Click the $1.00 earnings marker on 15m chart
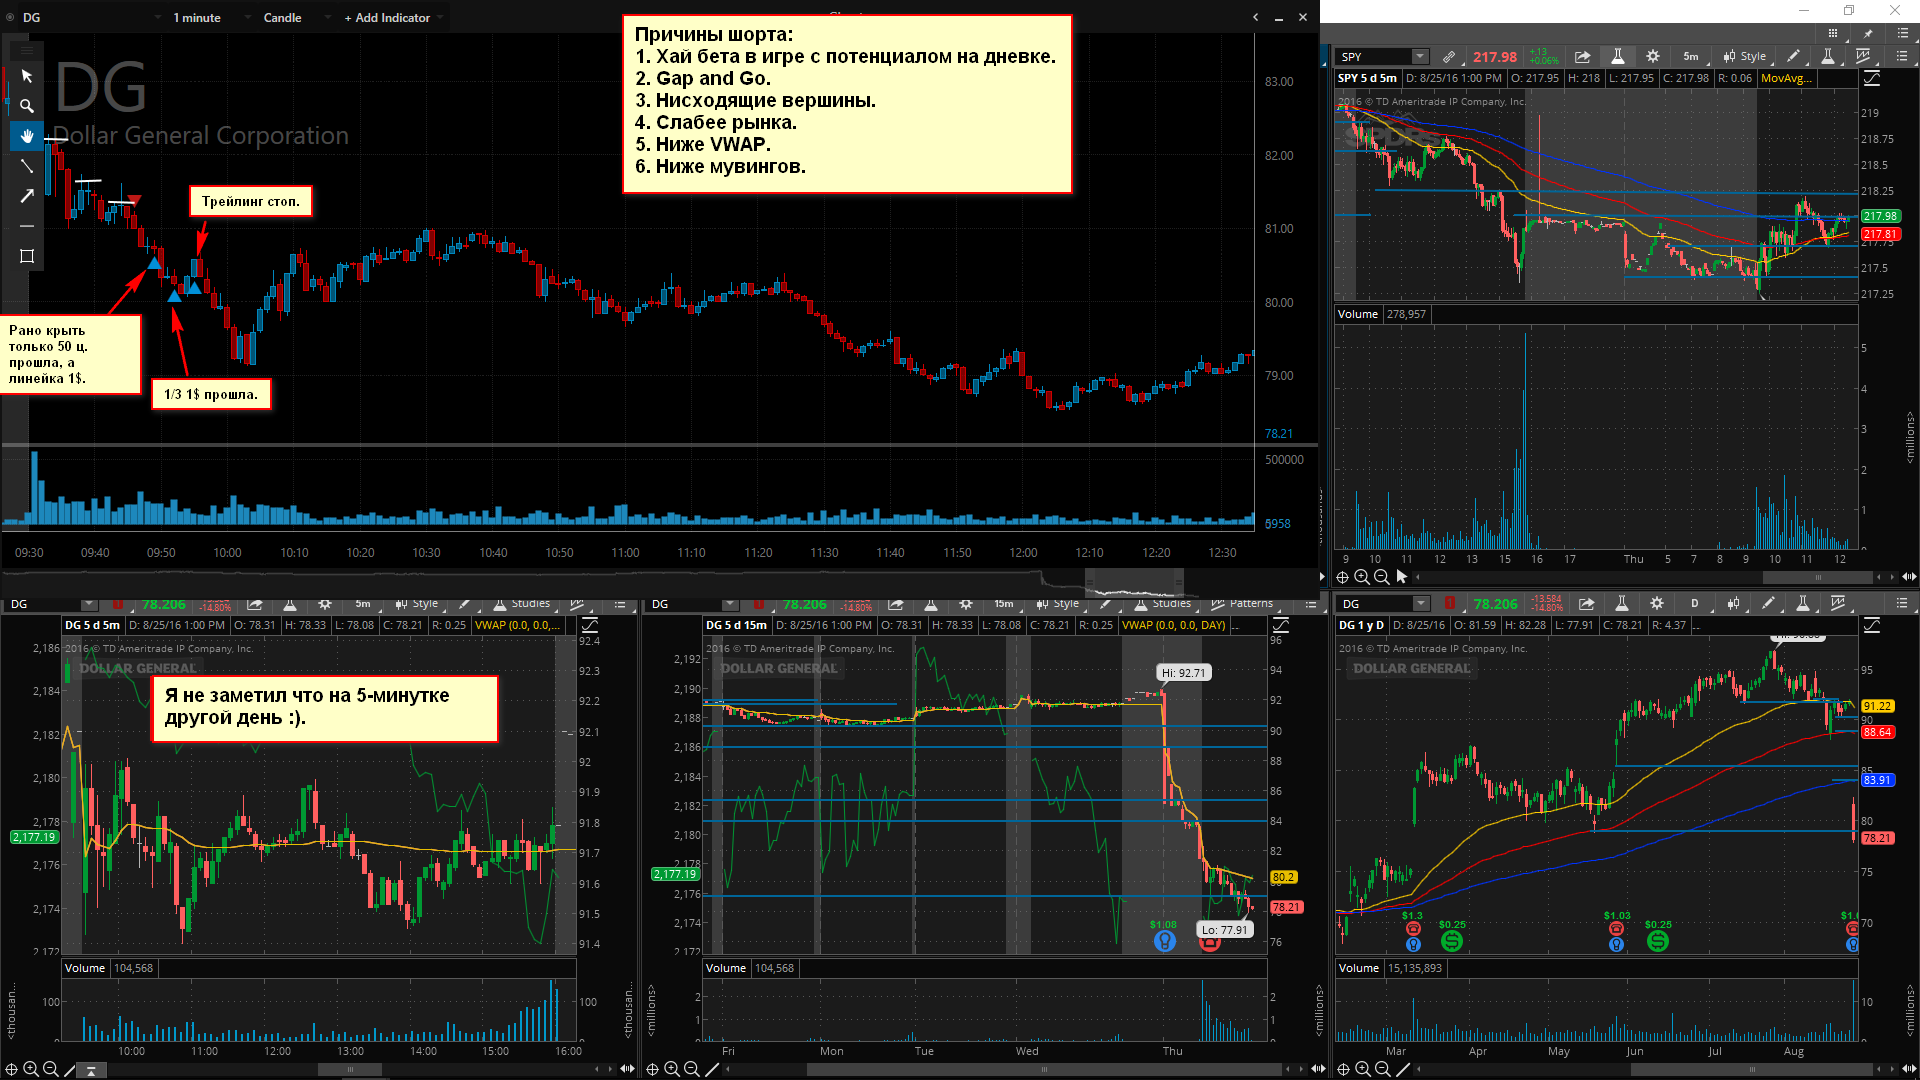The image size is (1920, 1080). (x=1164, y=941)
